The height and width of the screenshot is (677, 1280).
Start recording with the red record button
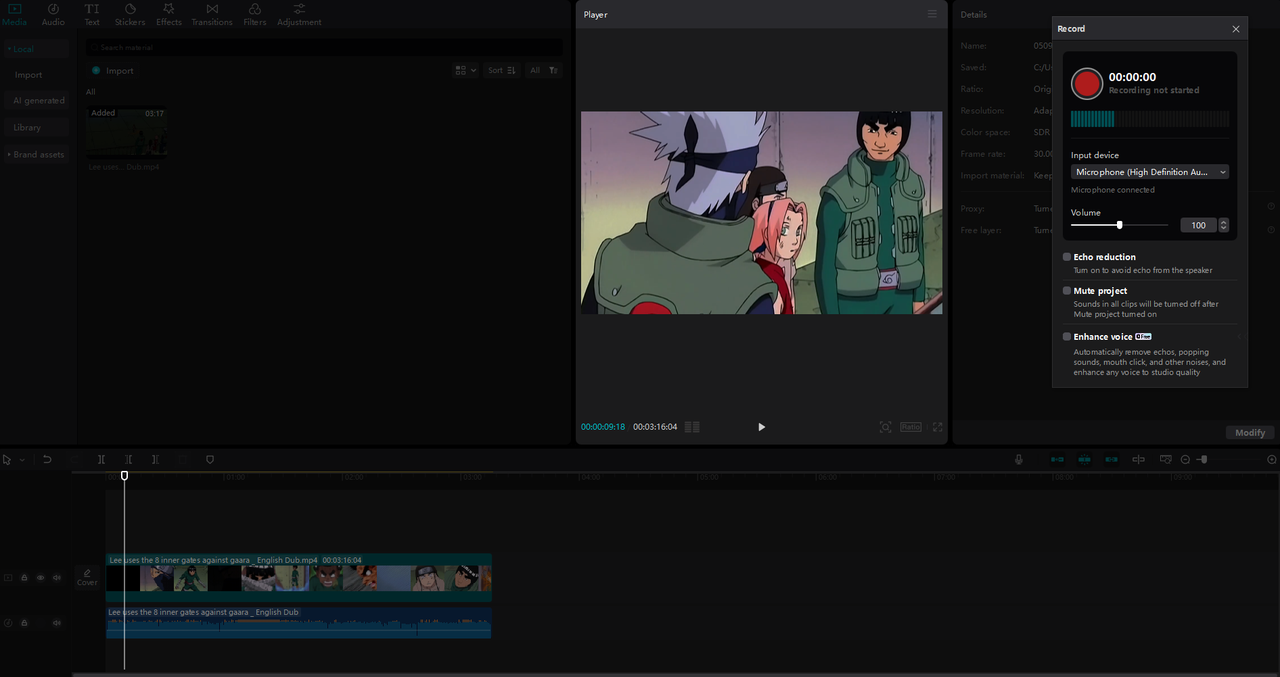(x=1087, y=83)
